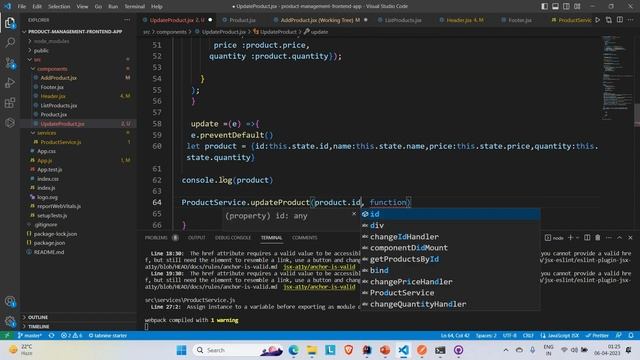The image size is (640, 360).
Task: Open the Output panel tab
Action: point(196,238)
